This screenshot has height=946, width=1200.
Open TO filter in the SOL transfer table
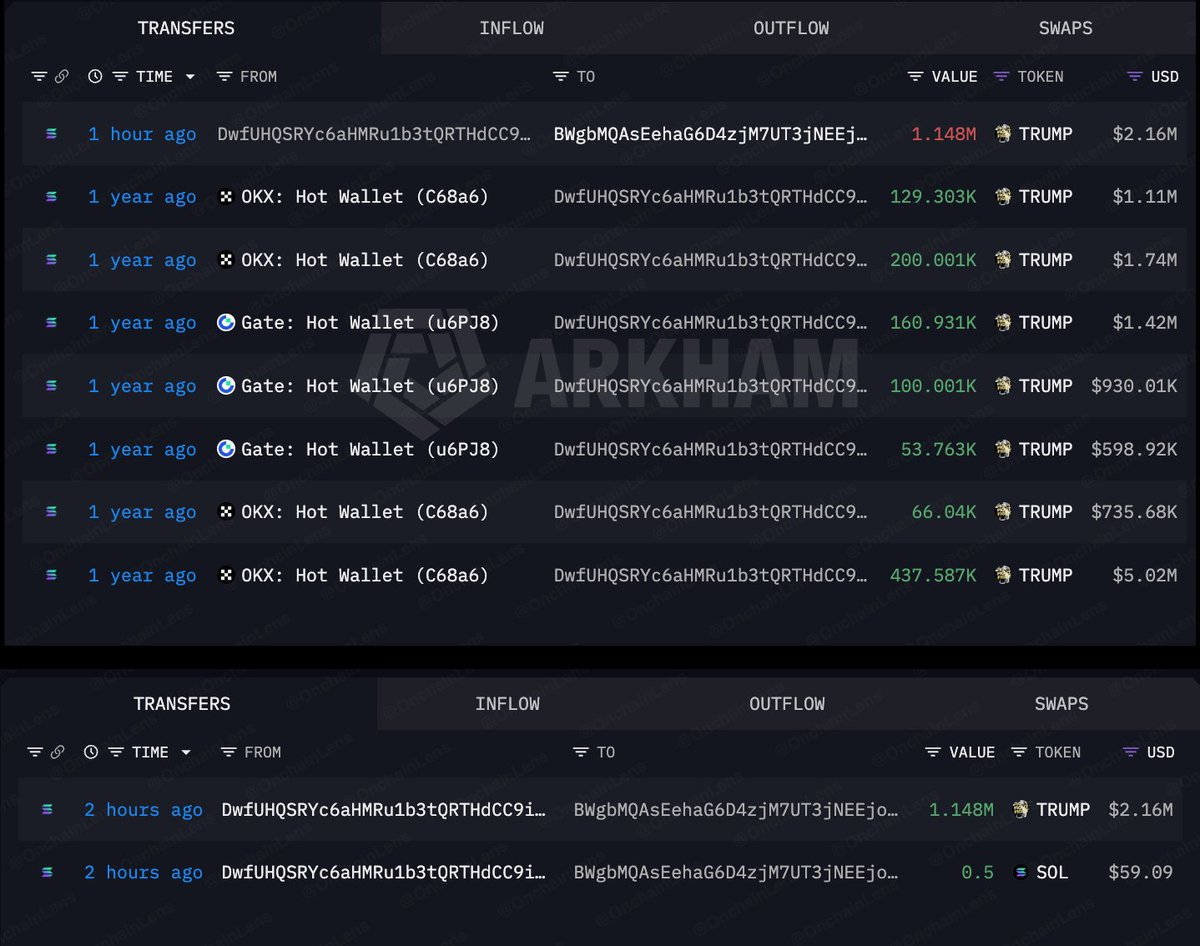(582, 753)
